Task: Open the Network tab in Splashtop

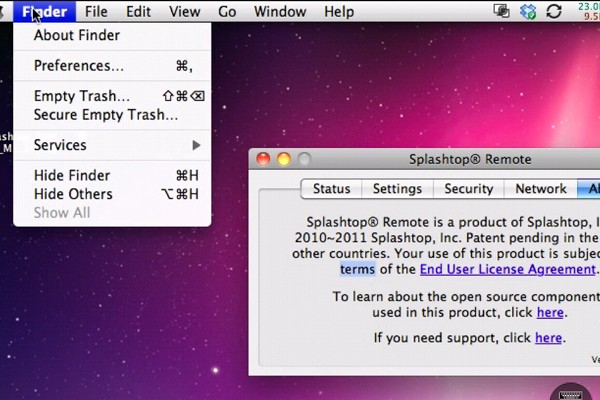Action: point(541,189)
